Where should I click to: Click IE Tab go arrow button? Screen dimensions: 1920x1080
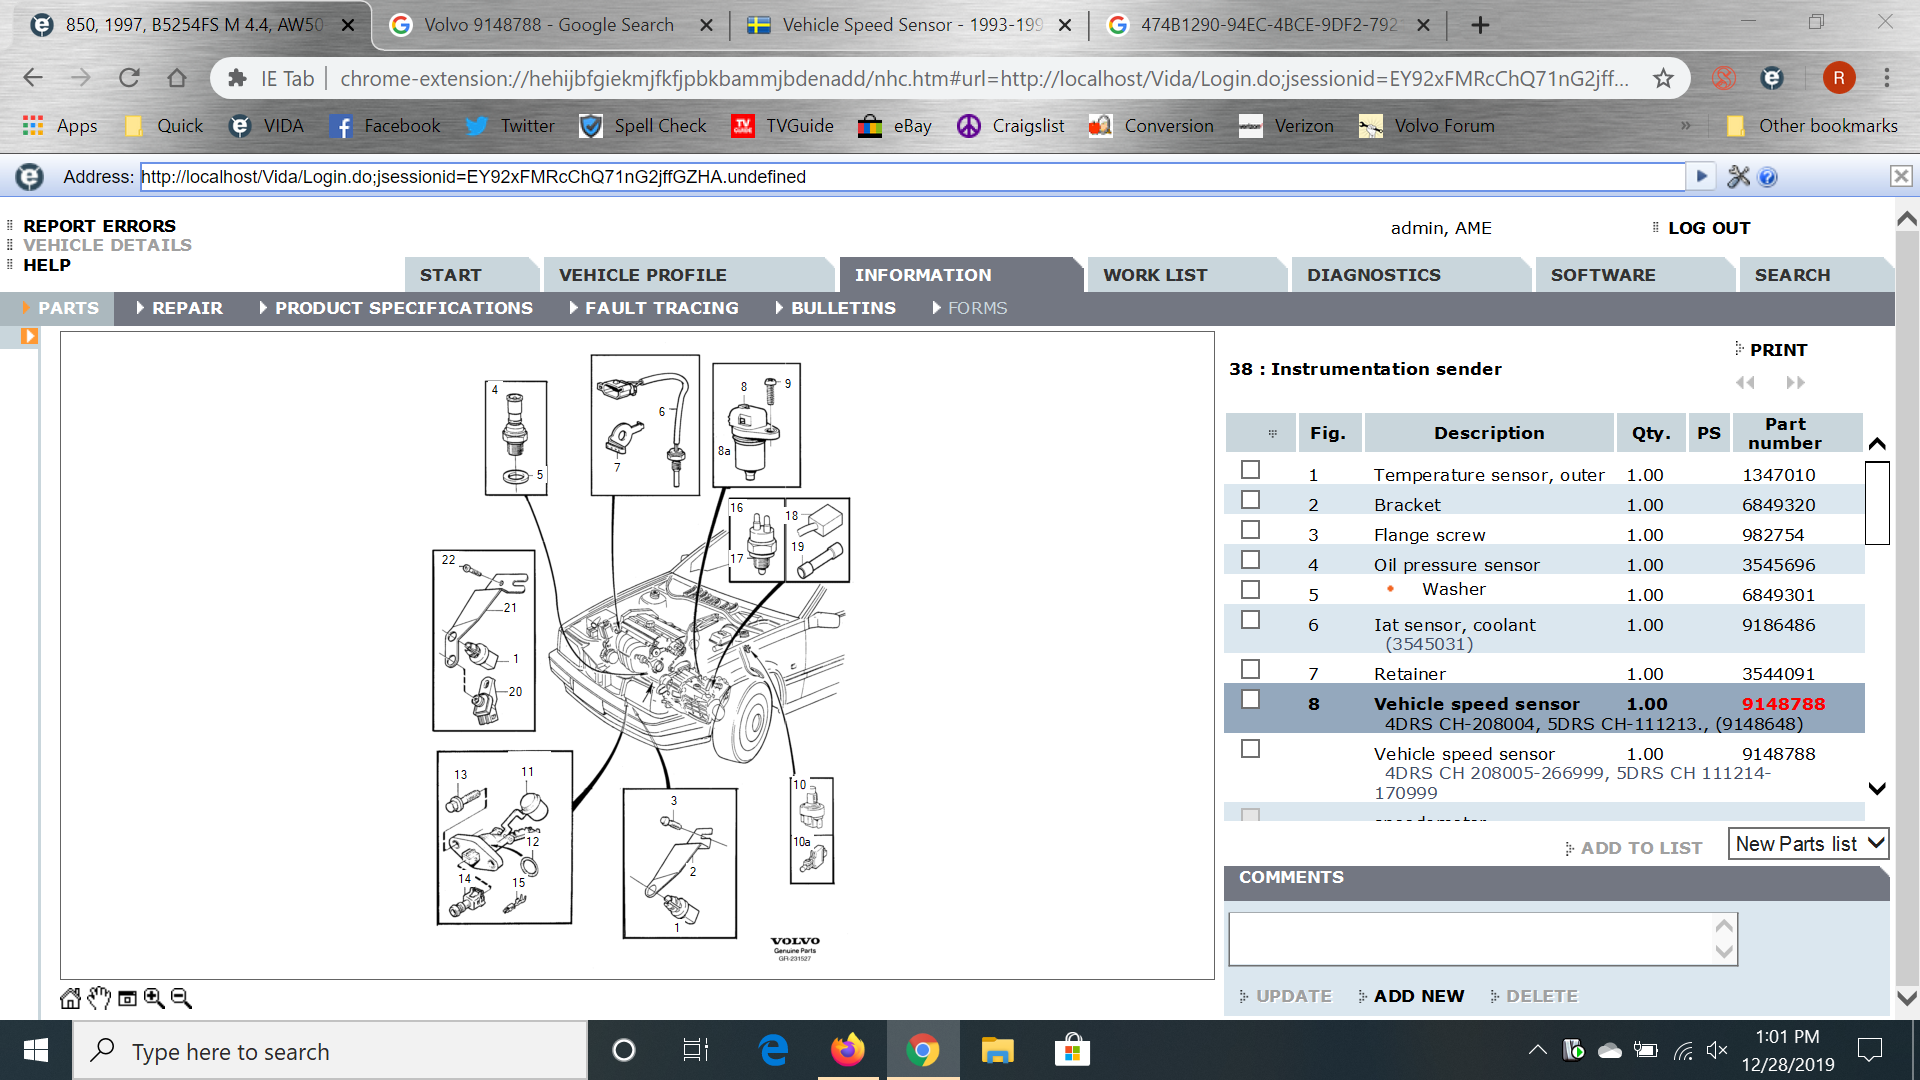tap(1701, 177)
